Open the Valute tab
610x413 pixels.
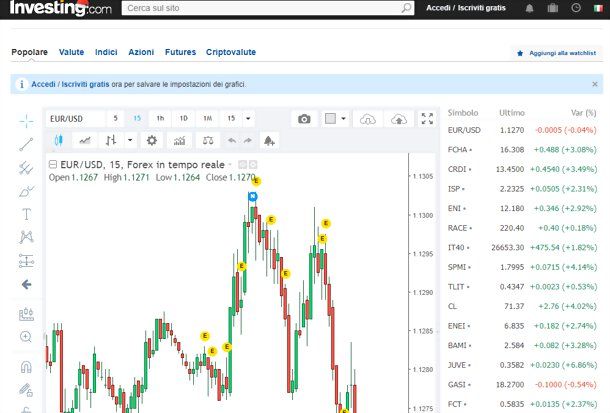click(x=72, y=52)
